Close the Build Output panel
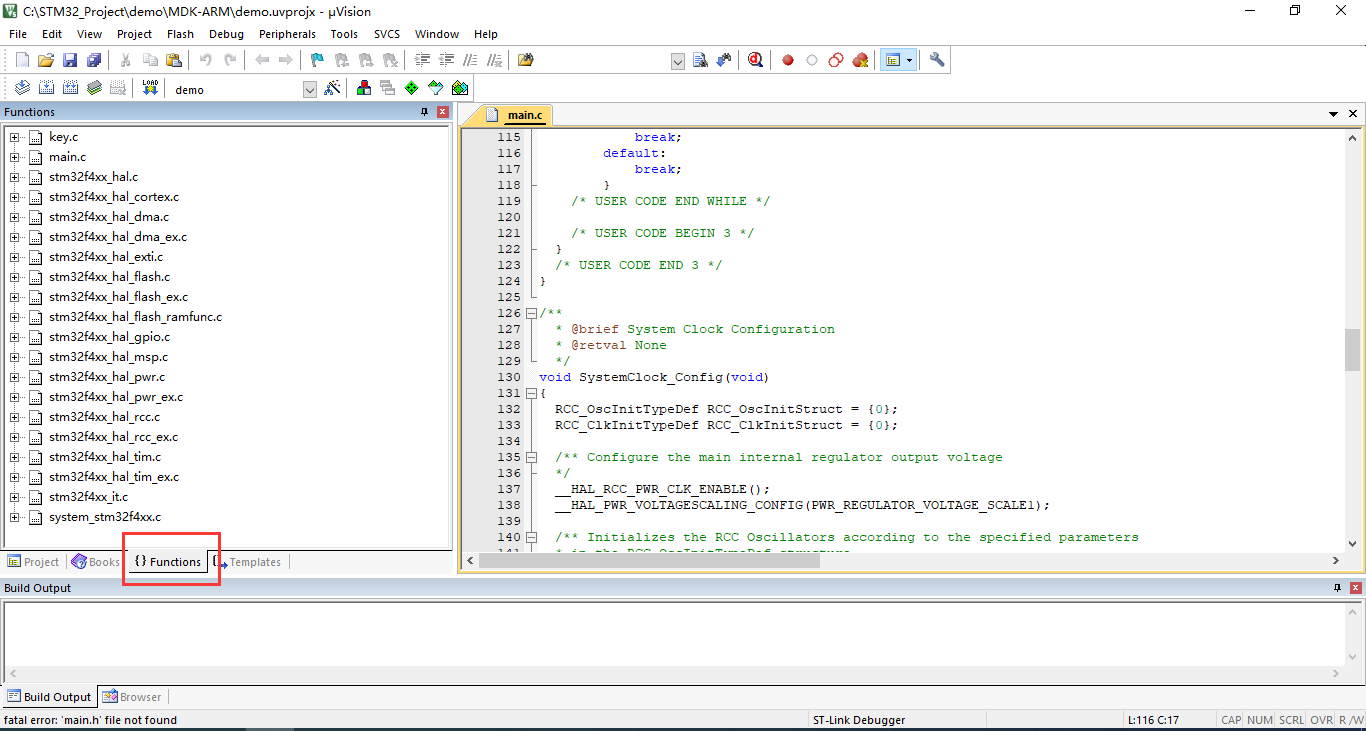Viewport: 1366px width, 731px height. pos(1355,588)
